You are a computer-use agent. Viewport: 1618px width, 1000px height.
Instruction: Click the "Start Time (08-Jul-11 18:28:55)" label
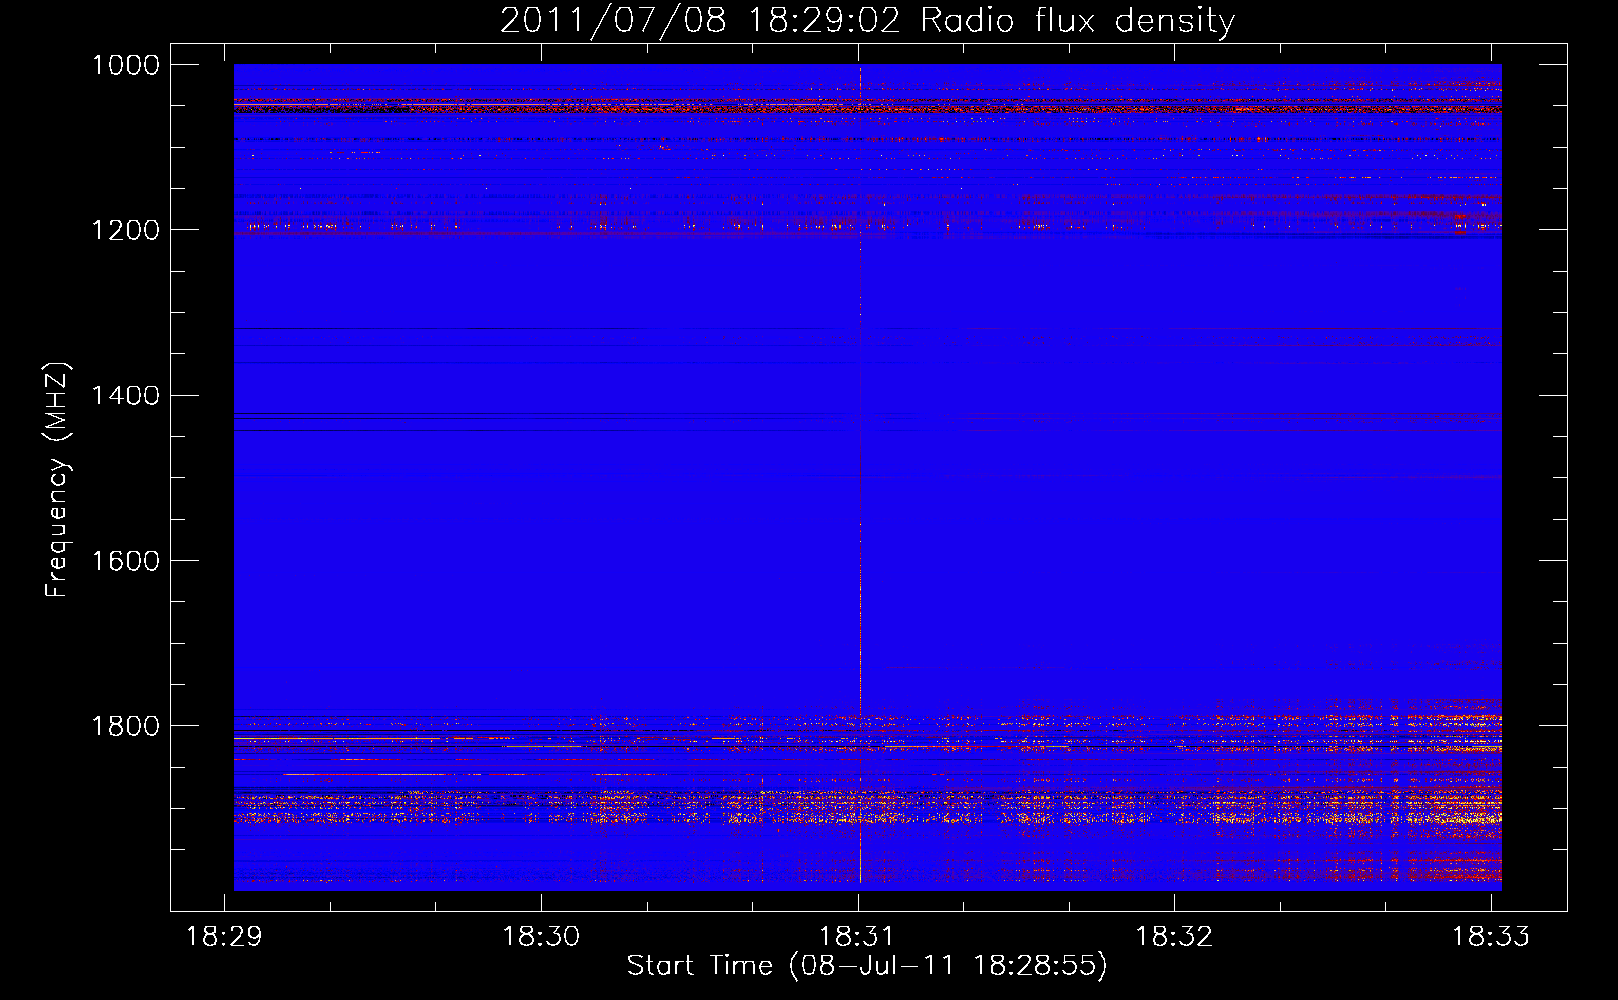coord(867,966)
